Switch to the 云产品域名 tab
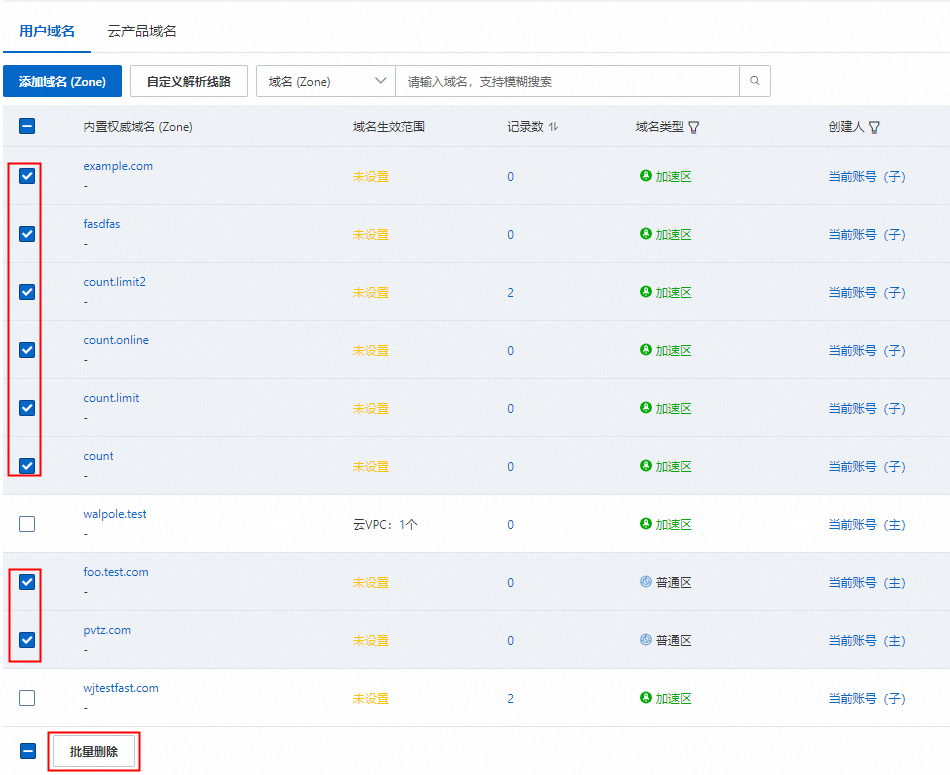 [x=142, y=31]
